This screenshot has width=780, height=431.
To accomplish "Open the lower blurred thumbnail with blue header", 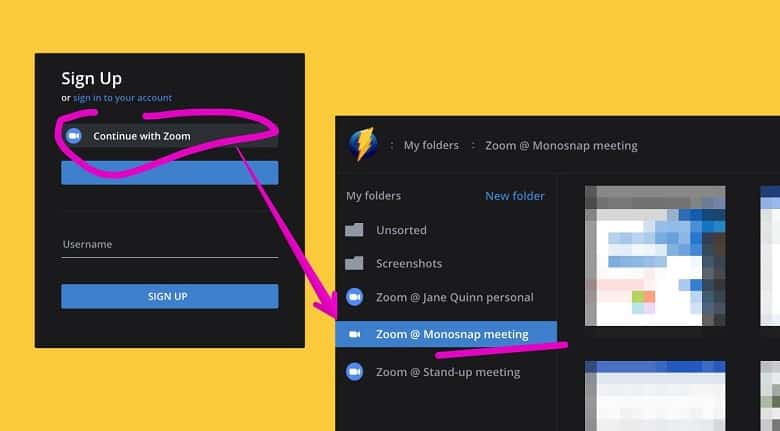I will (655, 396).
